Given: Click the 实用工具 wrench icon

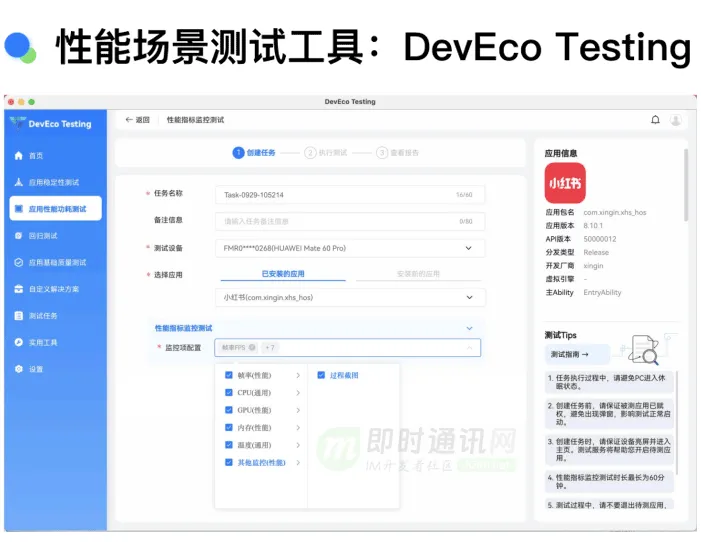Looking at the screenshot, I should click(18, 343).
